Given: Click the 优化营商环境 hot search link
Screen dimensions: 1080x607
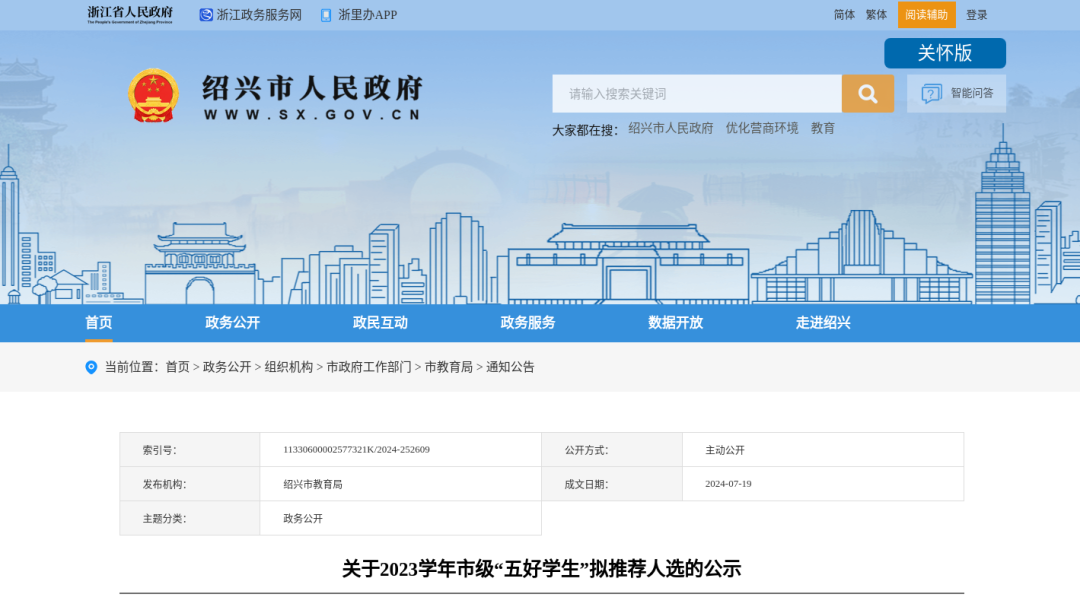Looking at the screenshot, I should (x=762, y=128).
